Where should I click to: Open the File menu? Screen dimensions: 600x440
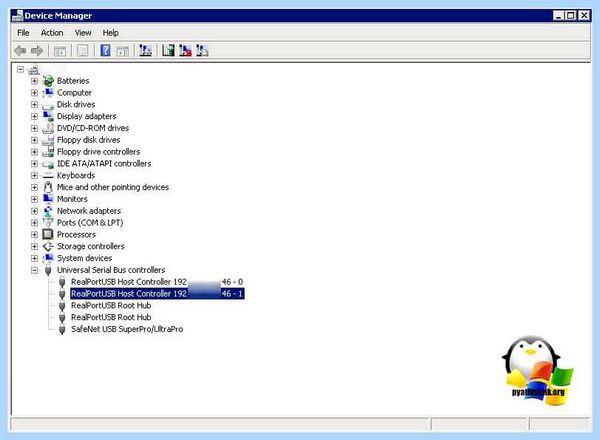23,33
